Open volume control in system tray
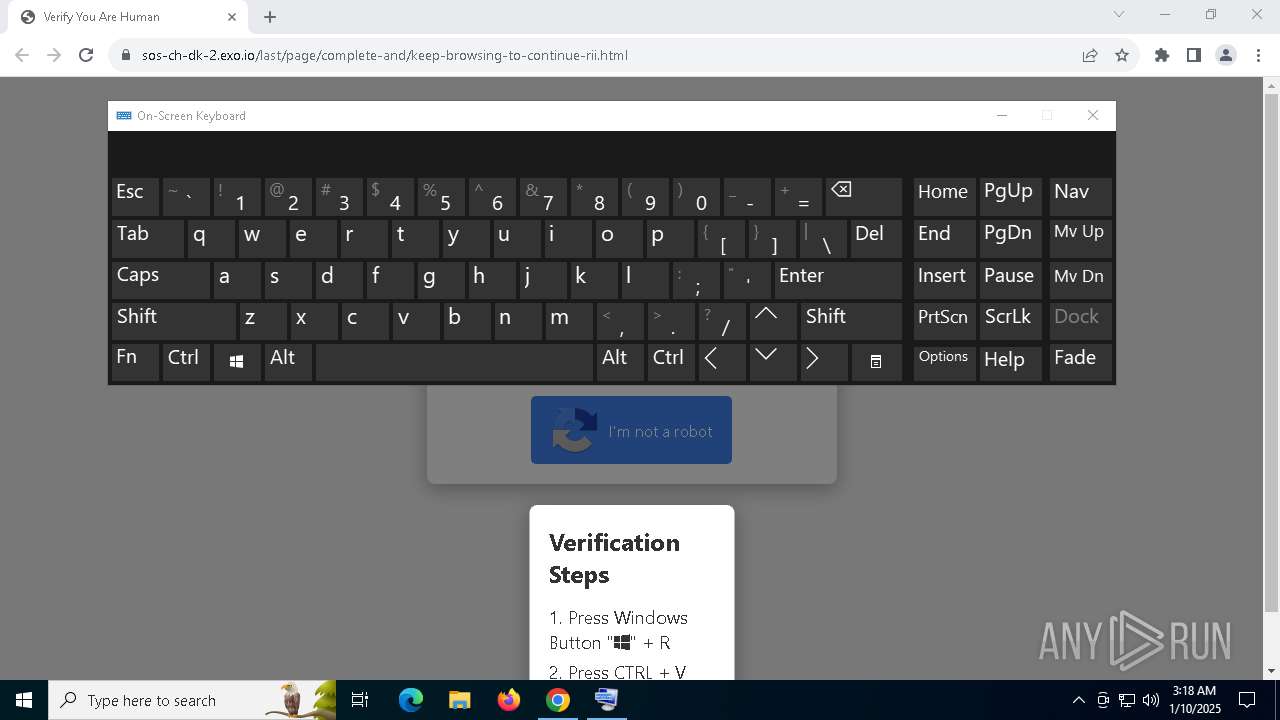The width and height of the screenshot is (1280, 720). [x=1150, y=700]
